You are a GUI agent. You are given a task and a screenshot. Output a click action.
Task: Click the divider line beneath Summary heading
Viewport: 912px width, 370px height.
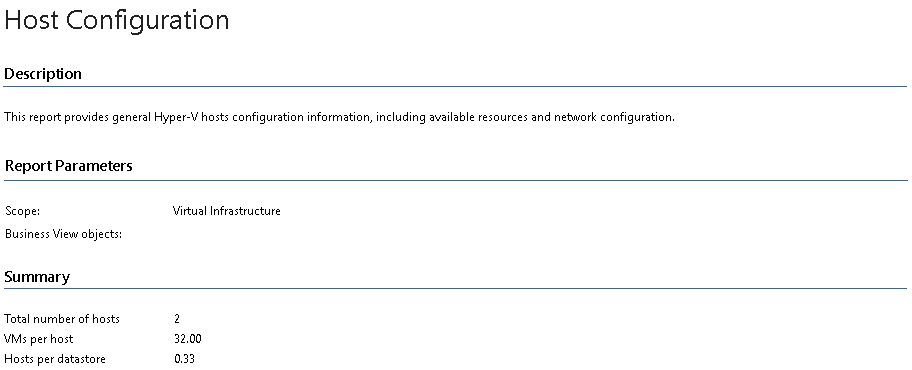coord(455,288)
